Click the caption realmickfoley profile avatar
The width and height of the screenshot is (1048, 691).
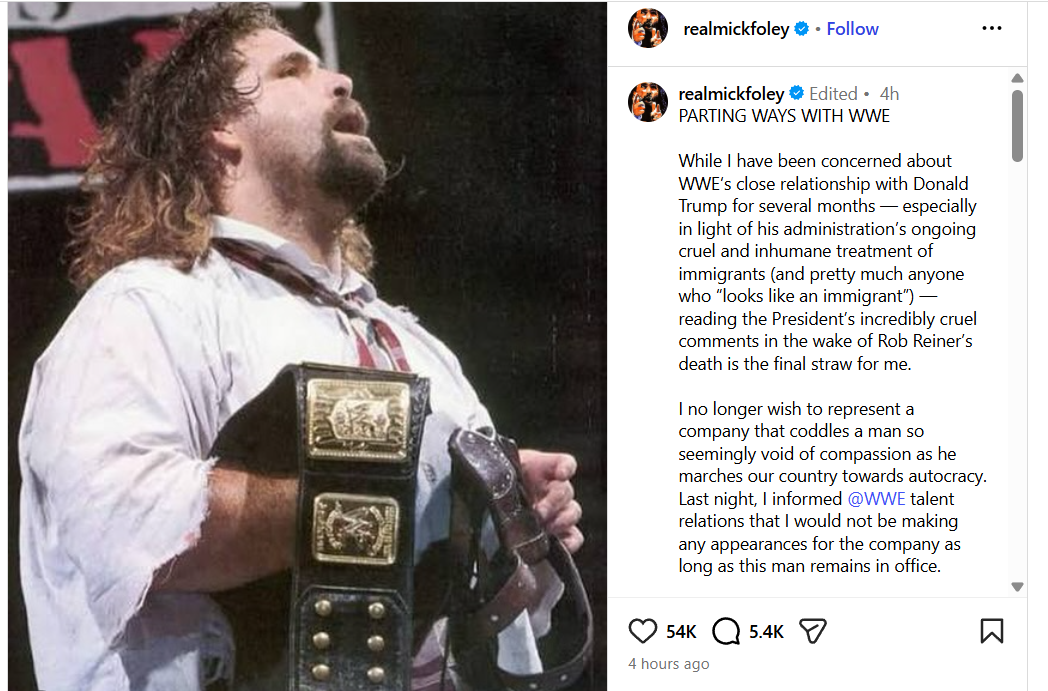[647, 102]
